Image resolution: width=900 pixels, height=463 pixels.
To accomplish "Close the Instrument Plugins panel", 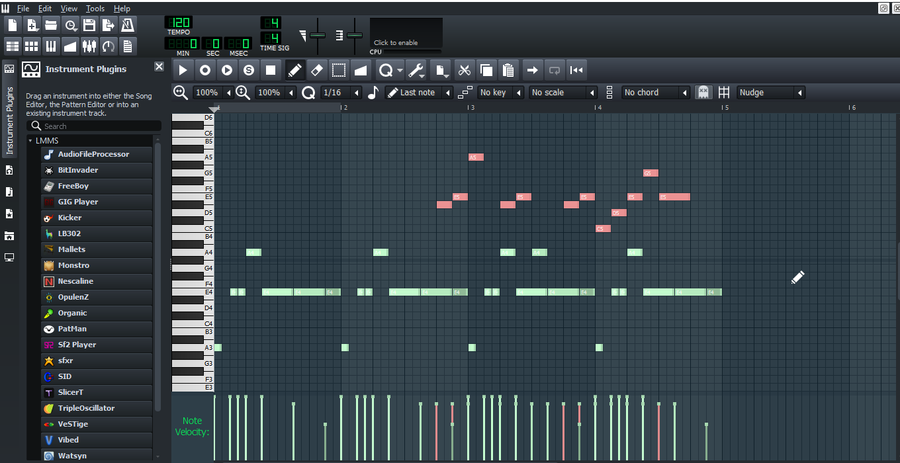I will tap(160, 67).
